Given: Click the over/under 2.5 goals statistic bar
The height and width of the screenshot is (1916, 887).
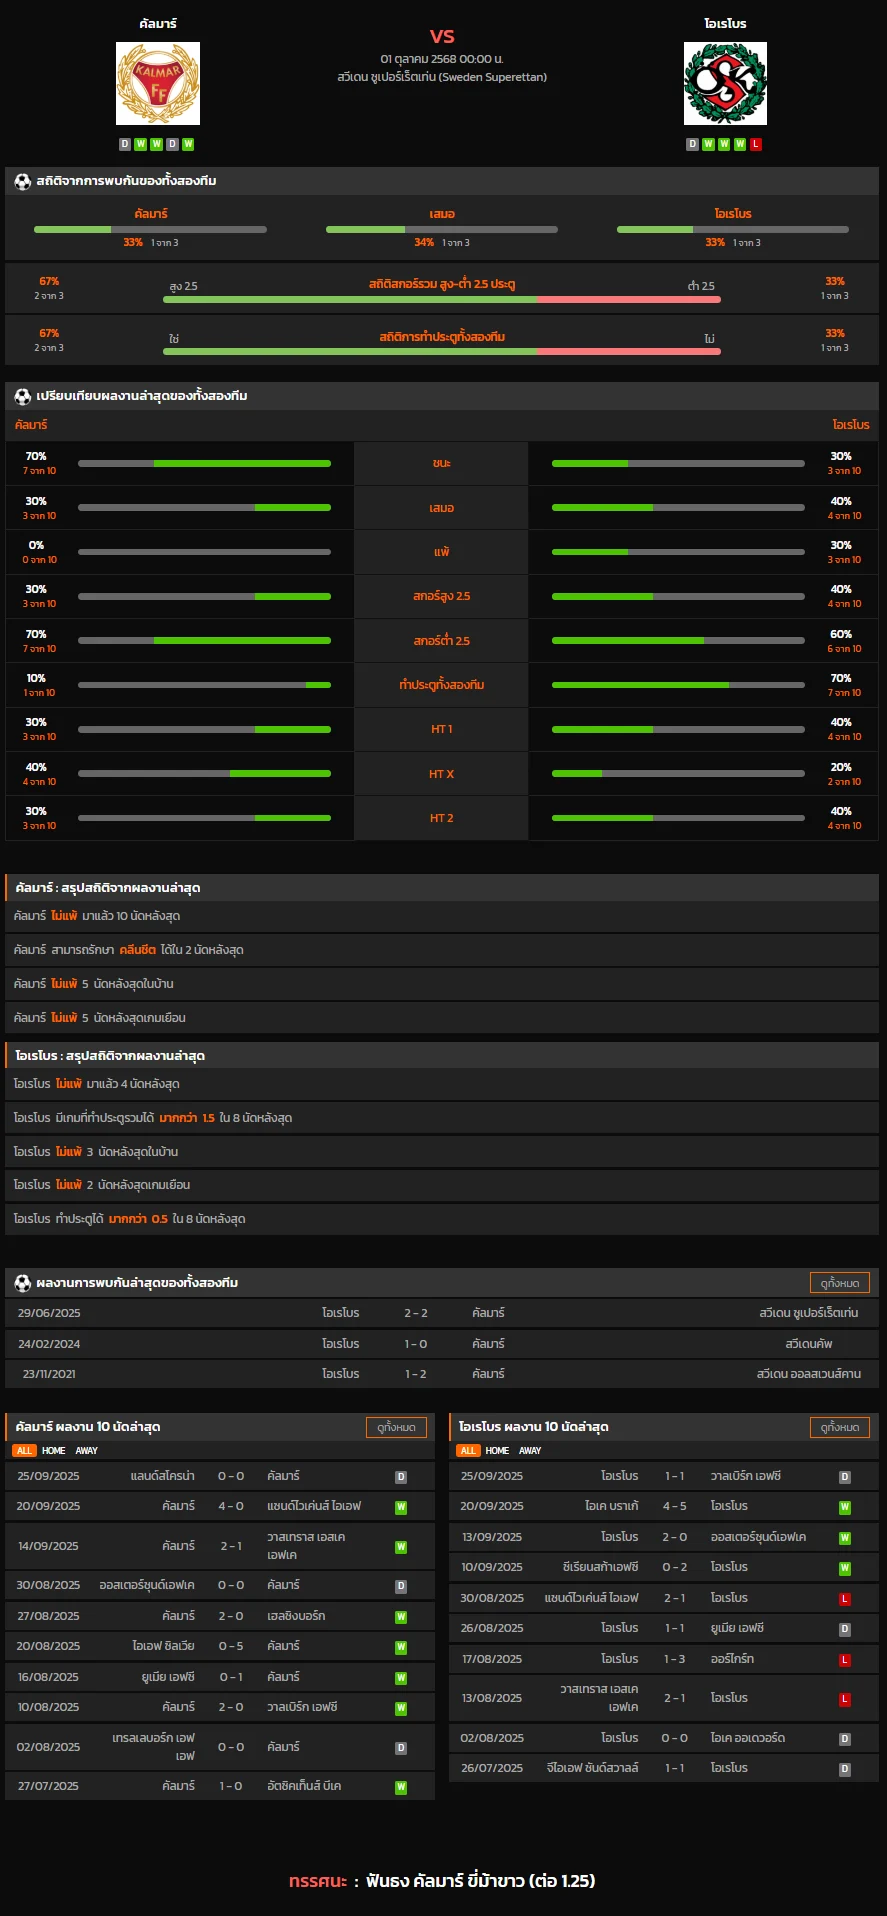Looking at the screenshot, I should [x=442, y=298].
